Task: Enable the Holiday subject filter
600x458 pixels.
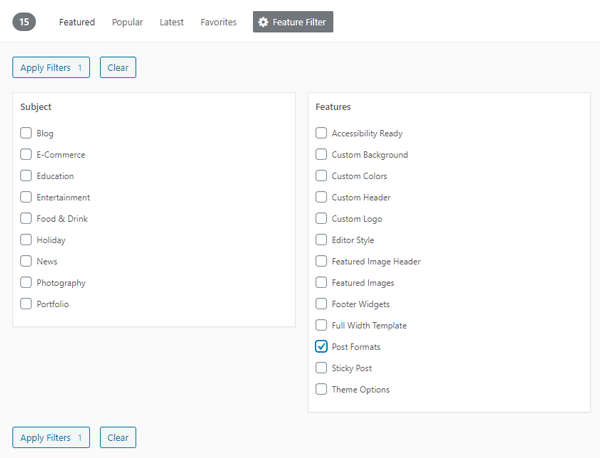Action: pos(26,240)
